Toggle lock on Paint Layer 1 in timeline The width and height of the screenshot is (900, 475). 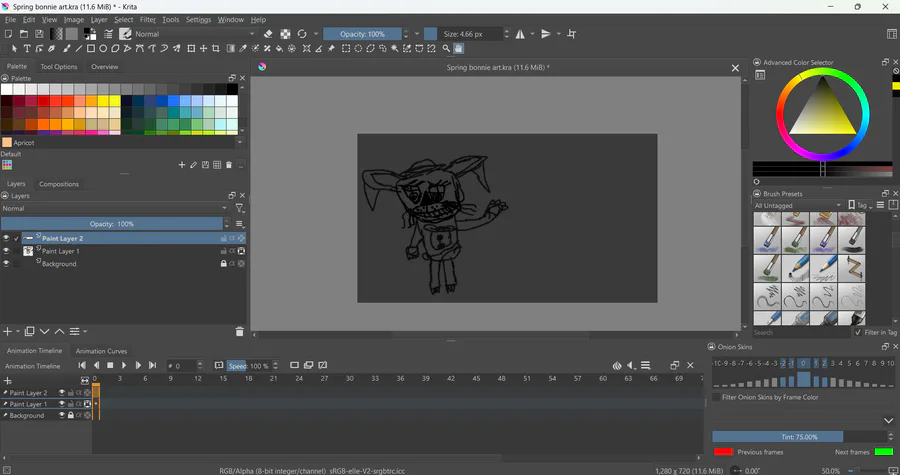point(71,404)
